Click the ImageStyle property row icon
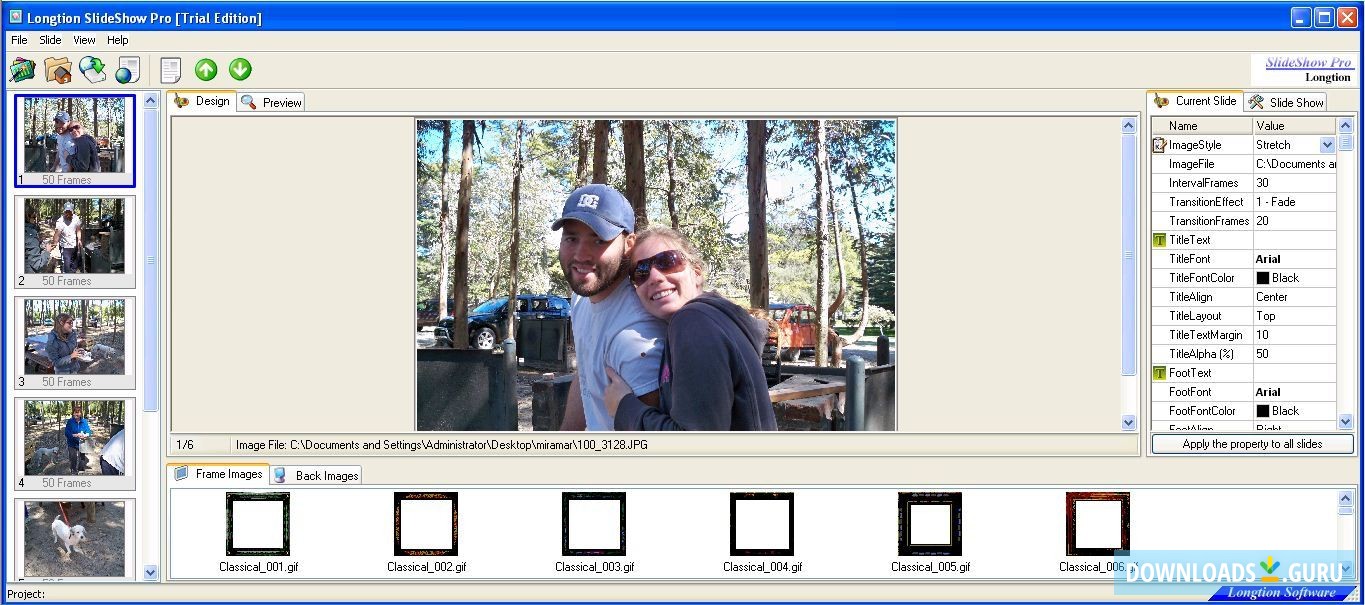 click(1160, 145)
